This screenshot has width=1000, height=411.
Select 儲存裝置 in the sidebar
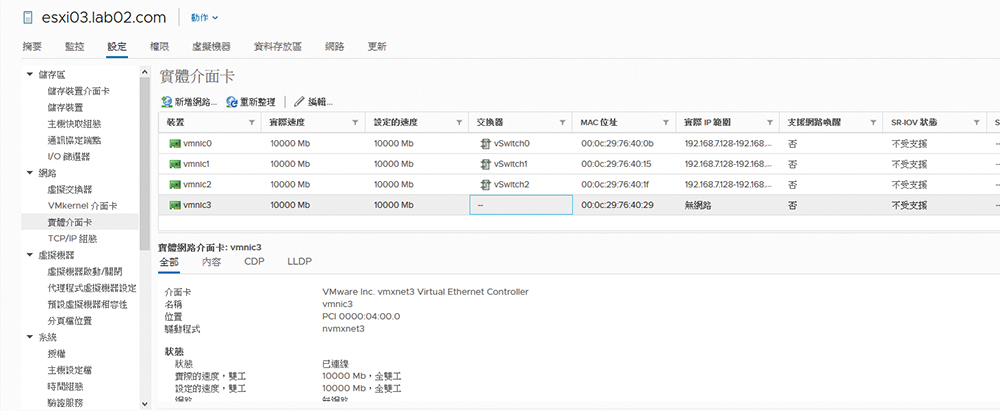[x=65, y=107]
